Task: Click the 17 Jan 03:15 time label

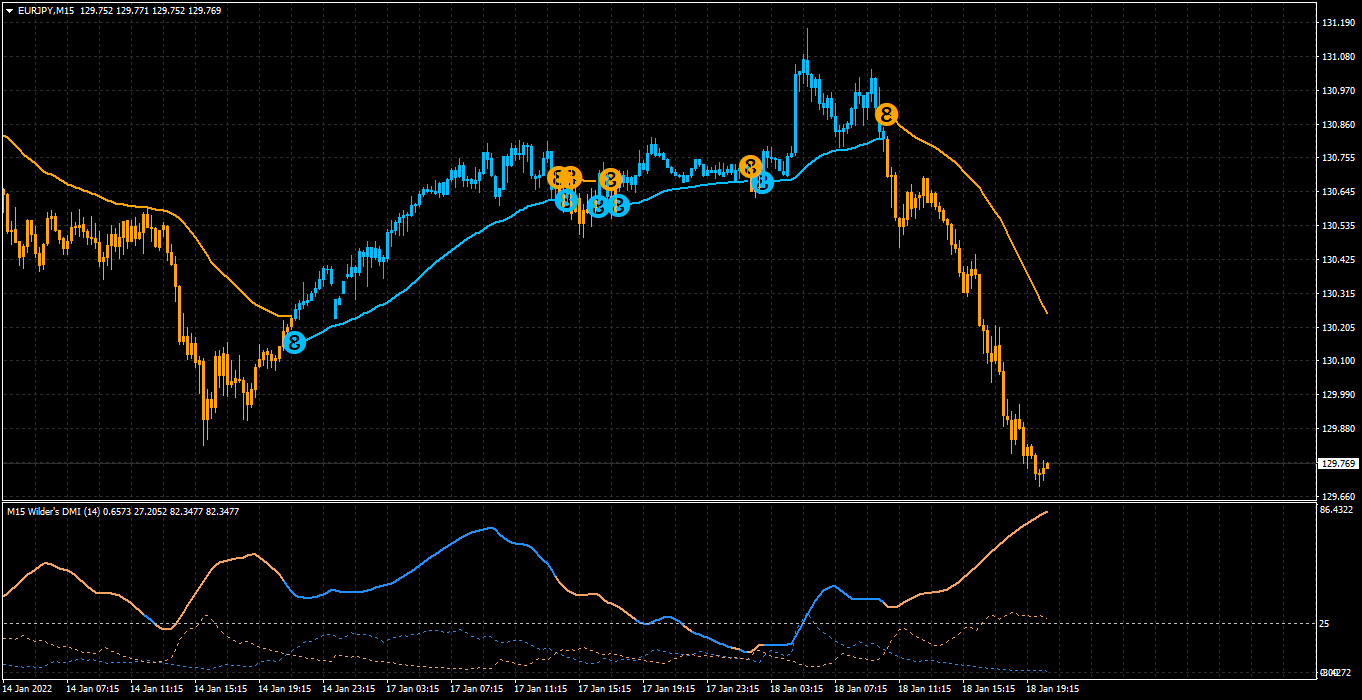Action: [413, 689]
